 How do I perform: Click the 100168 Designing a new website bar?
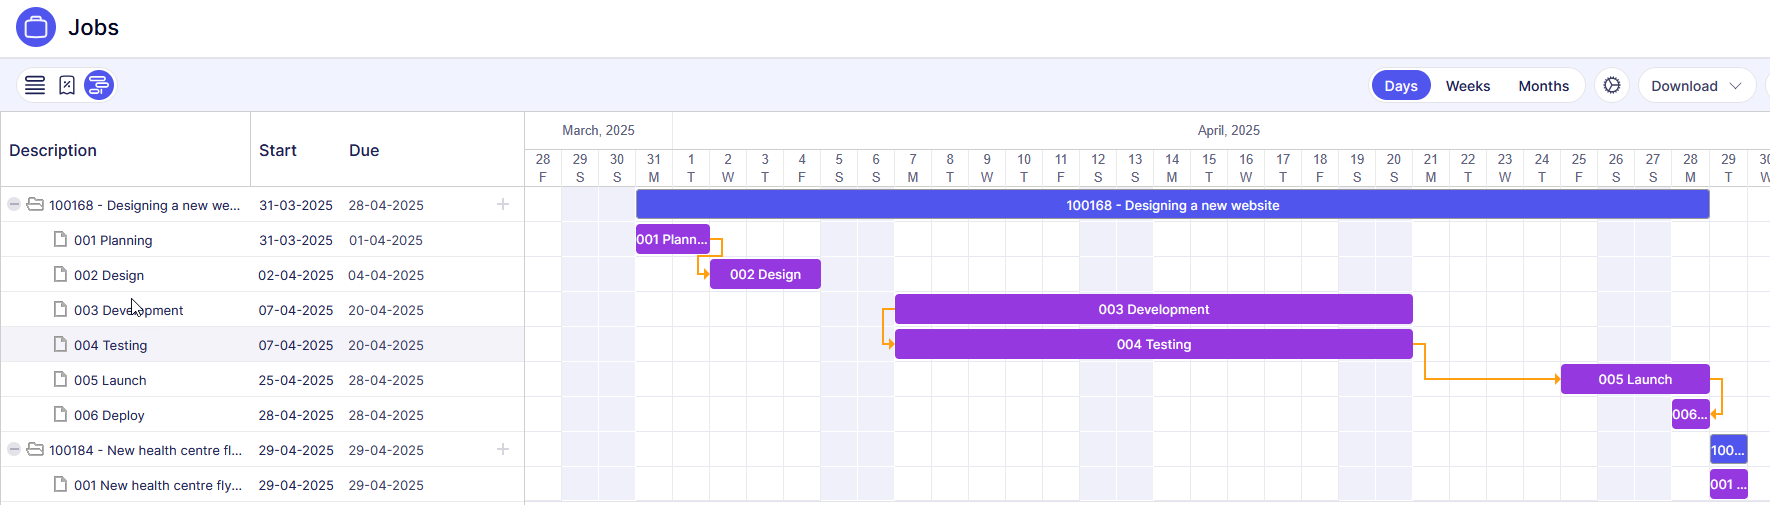1172,205
